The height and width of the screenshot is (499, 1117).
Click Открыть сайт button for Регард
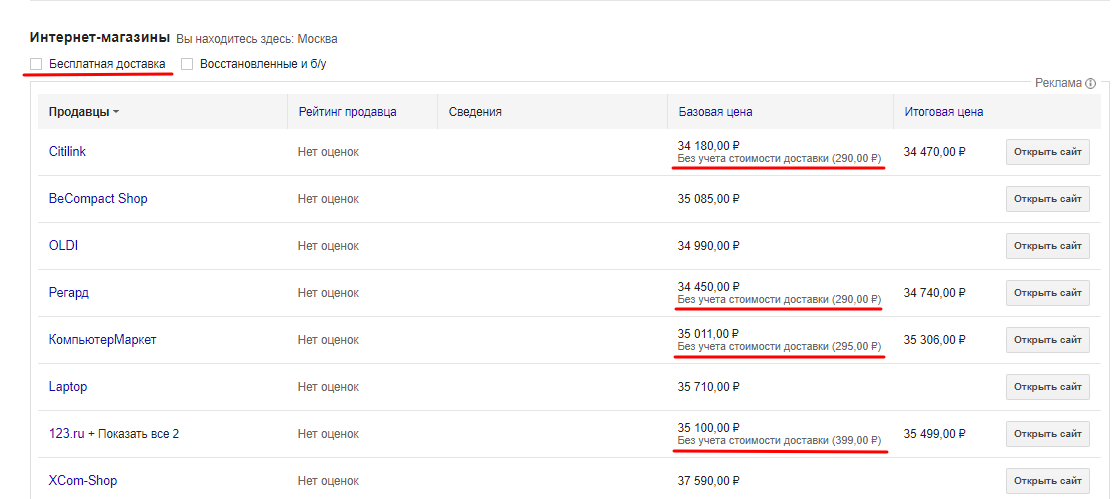(1048, 293)
